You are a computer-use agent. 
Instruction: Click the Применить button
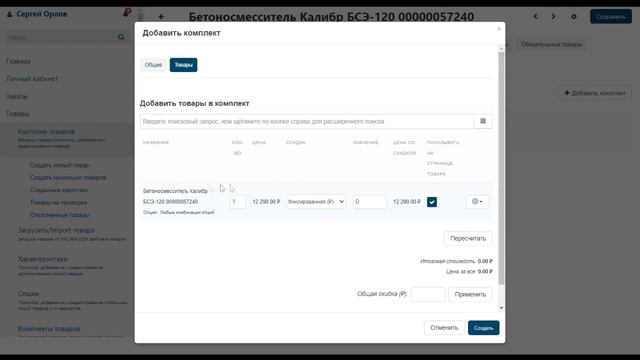[x=470, y=294]
